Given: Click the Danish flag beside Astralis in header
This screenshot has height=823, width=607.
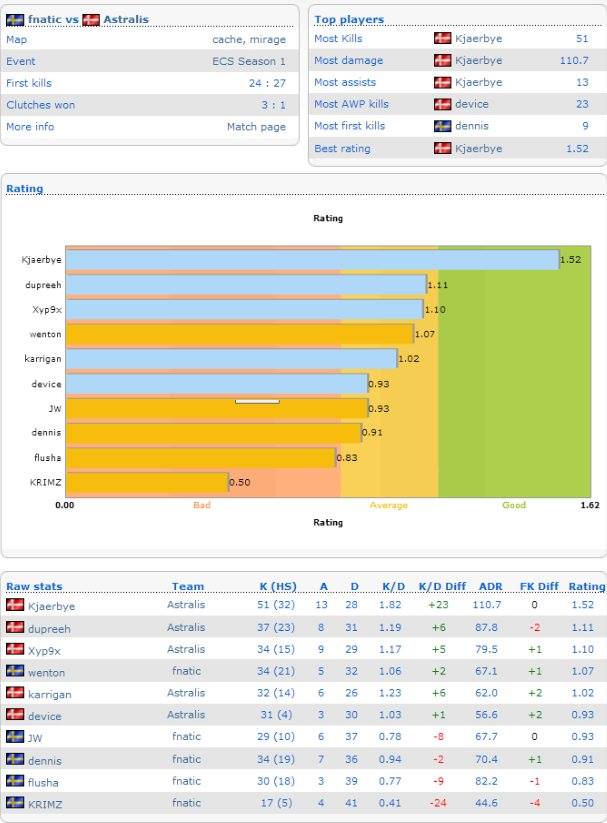Looking at the screenshot, I should [91, 20].
